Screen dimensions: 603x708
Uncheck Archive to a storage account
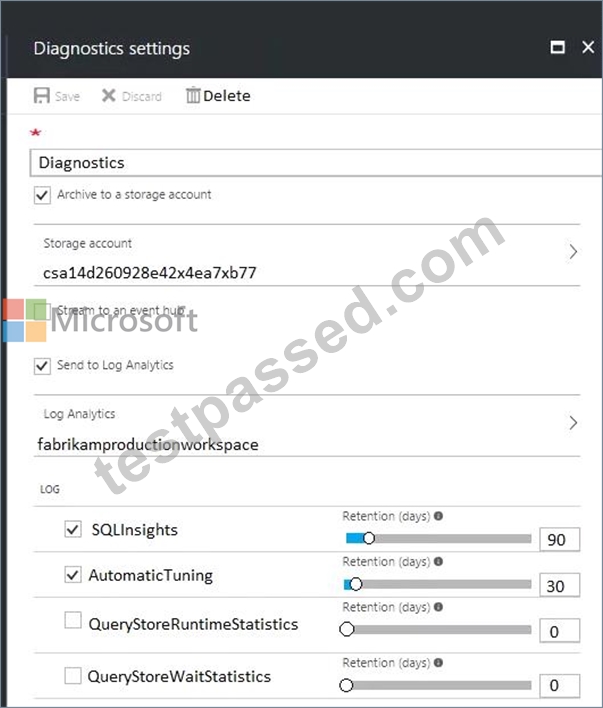(x=42, y=196)
